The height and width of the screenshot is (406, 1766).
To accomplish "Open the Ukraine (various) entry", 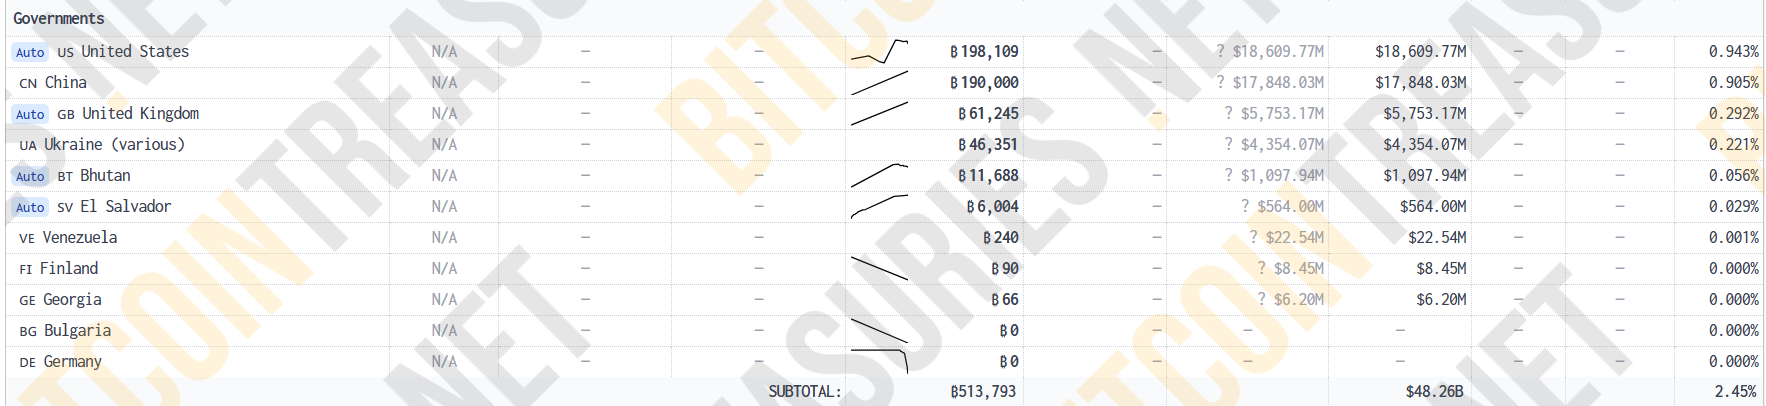I will [x=114, y=144].
